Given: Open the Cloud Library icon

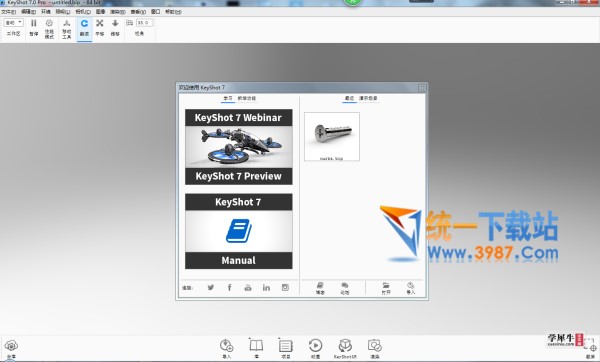Looking at the screenshot, I should tap(11, 348).
